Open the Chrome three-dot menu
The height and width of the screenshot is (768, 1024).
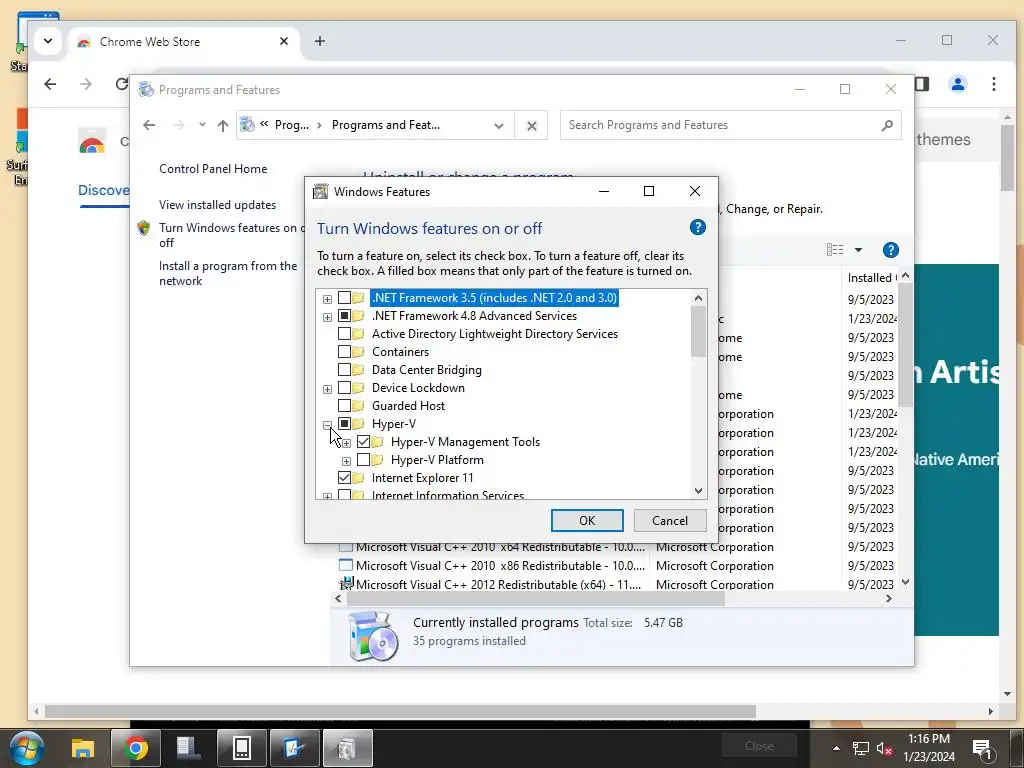pos(993,84)
